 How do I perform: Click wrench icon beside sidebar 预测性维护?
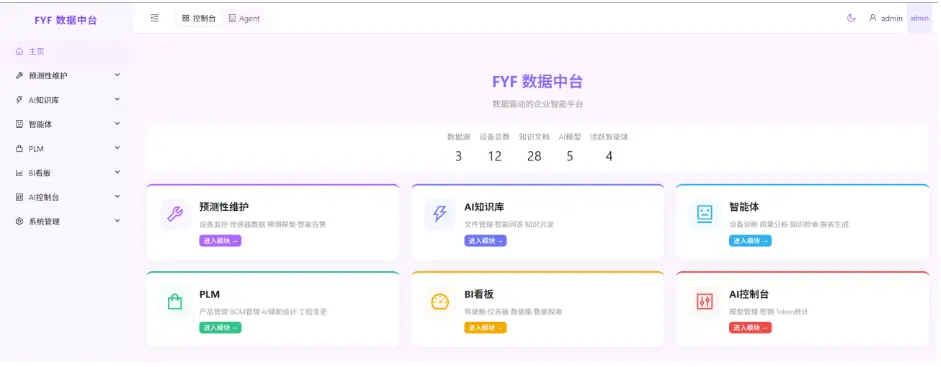19,76
